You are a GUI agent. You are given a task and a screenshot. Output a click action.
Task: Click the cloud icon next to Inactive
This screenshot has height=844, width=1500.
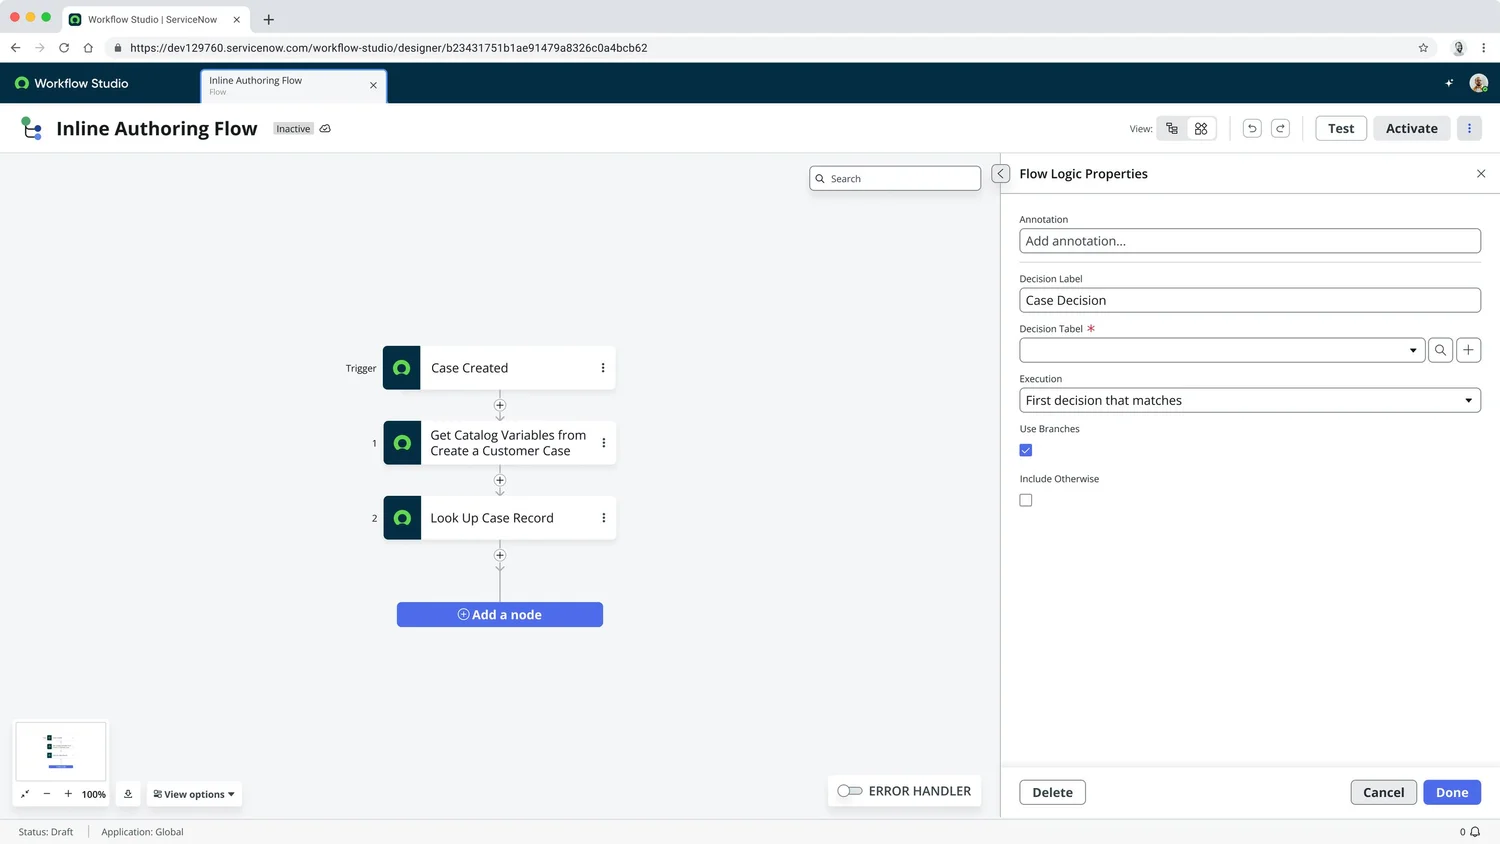325,129
